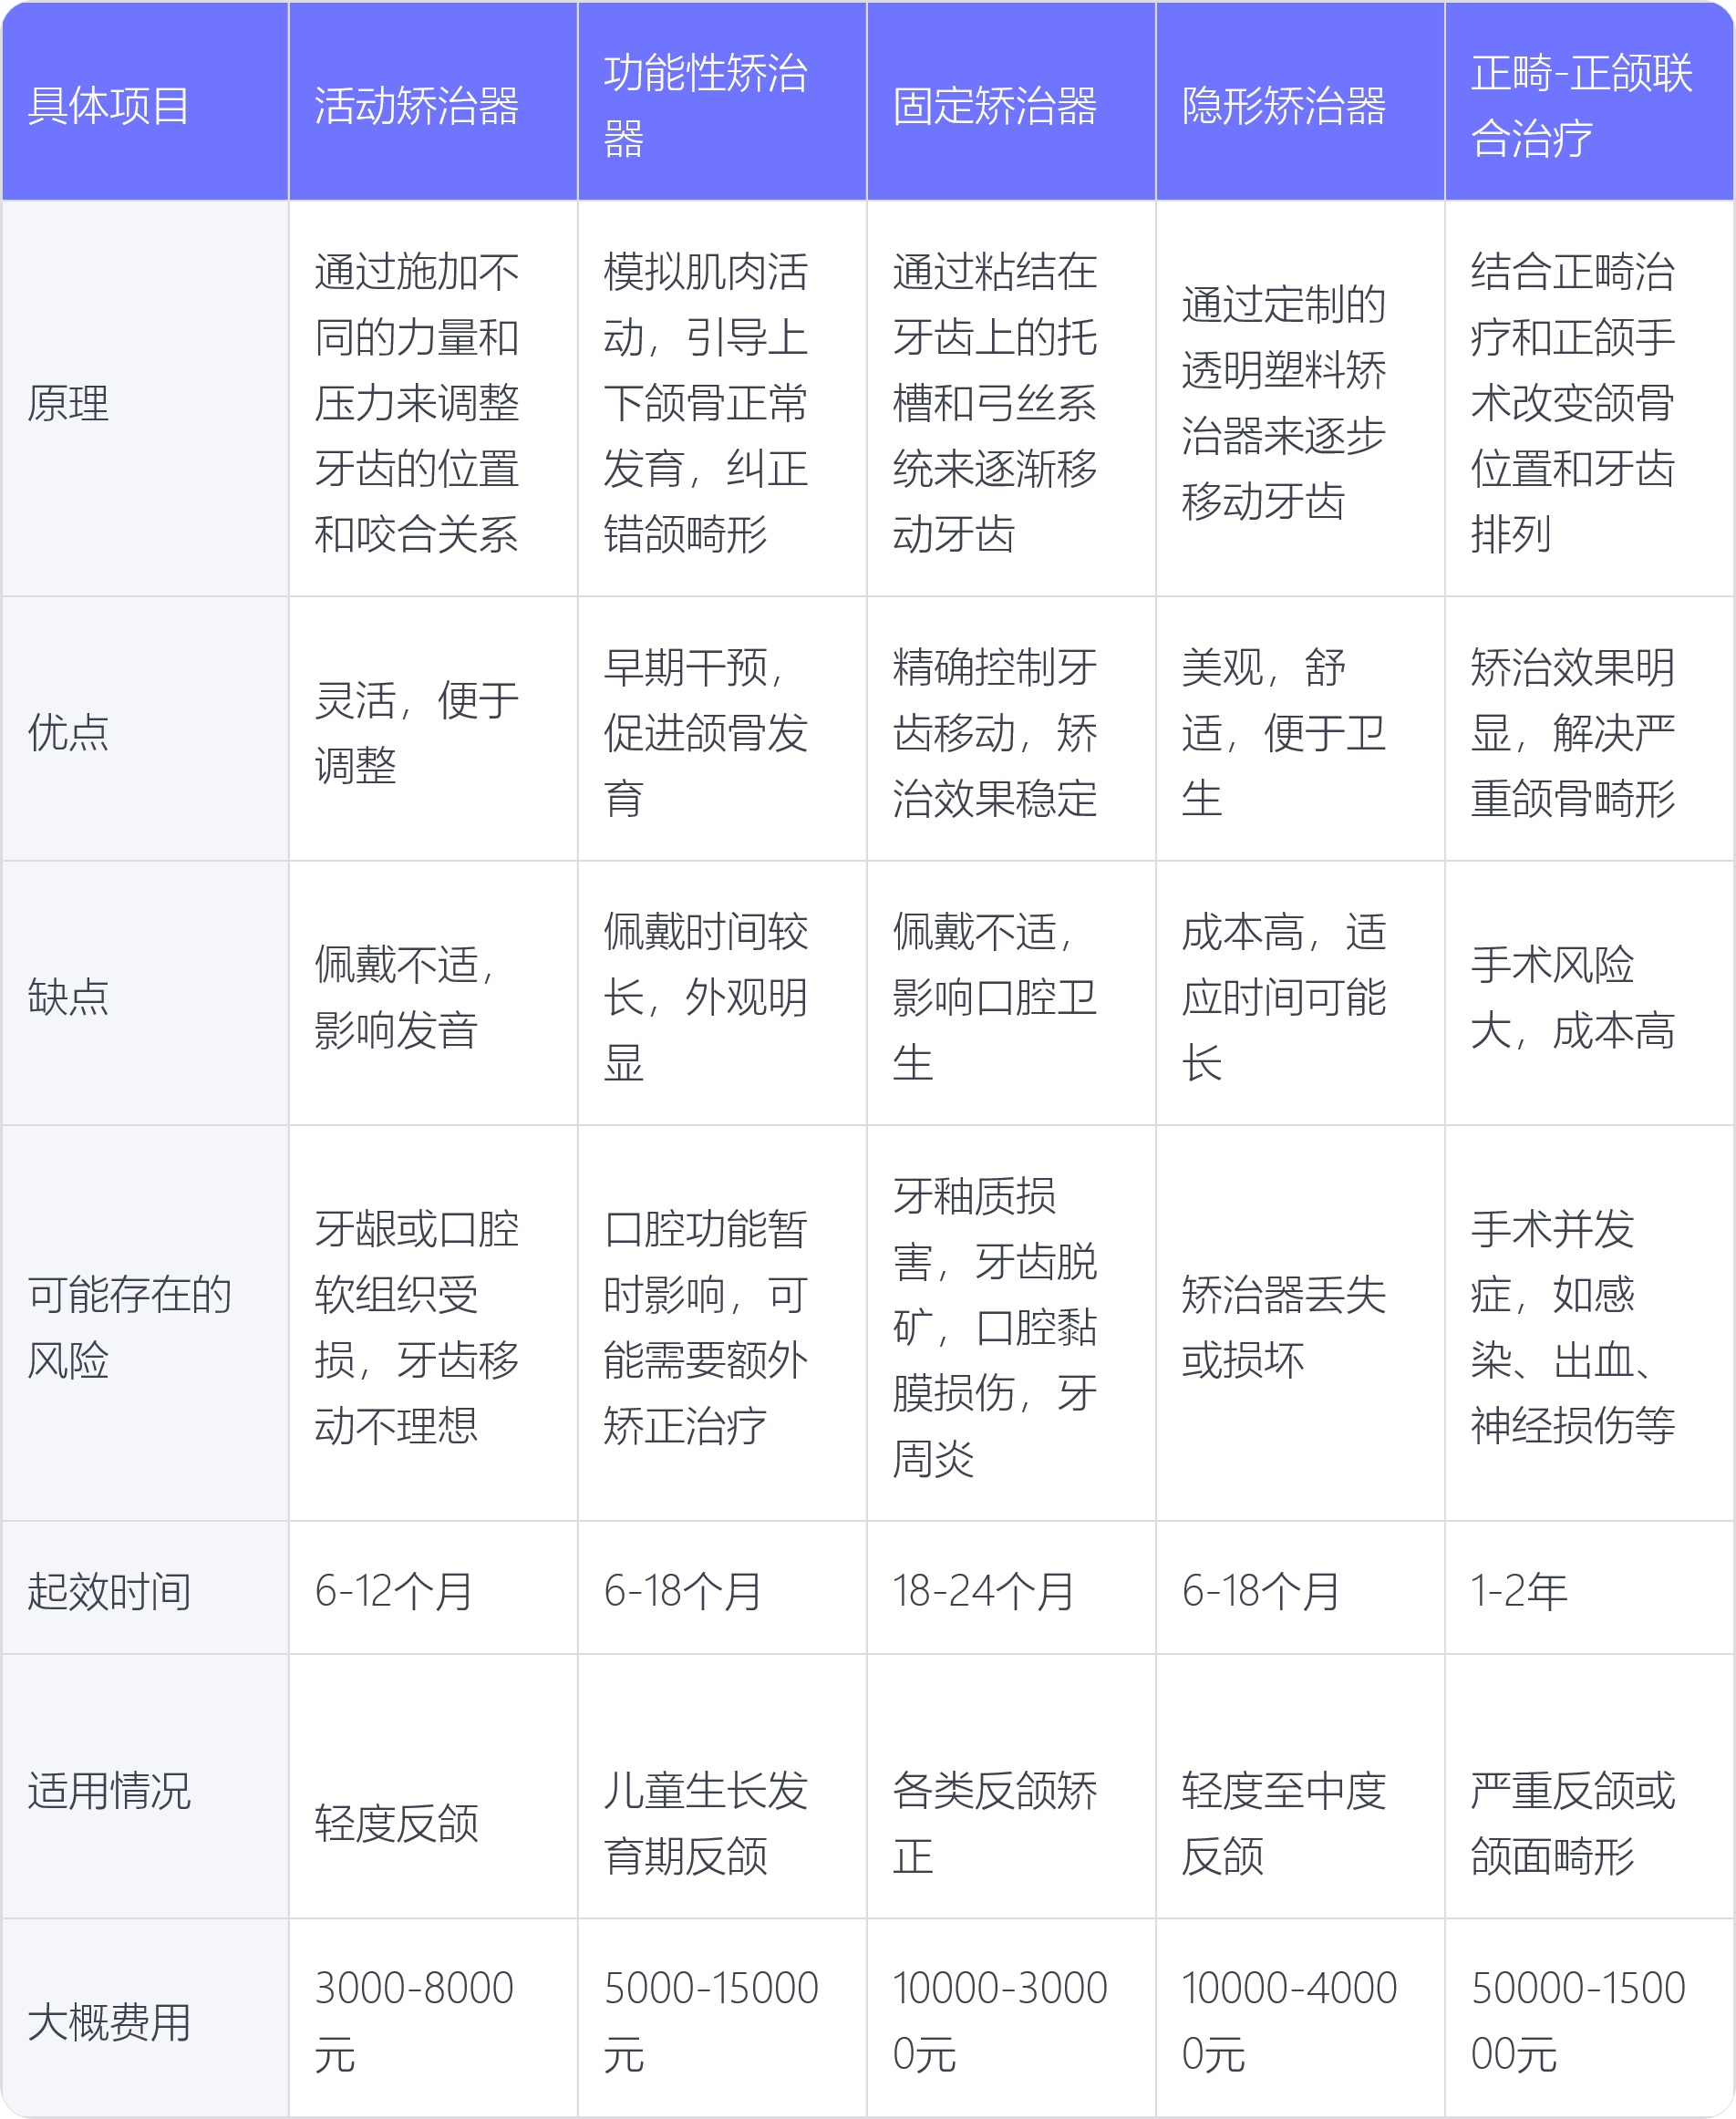This screenshot has height=2119, width=1736.
Task: Click cell starting 佩戴时间较长
Action: pos(722,993)
